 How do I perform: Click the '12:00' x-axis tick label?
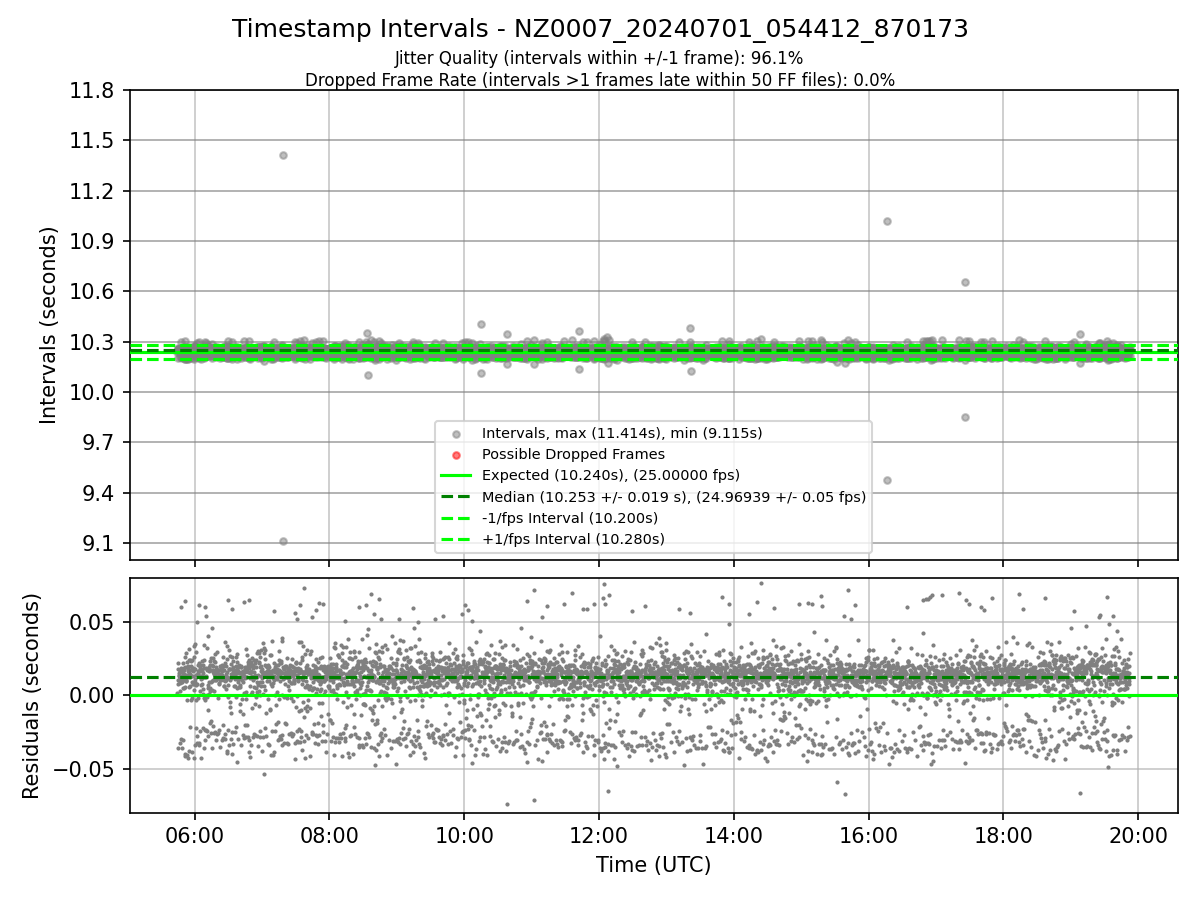click(599, 834)
